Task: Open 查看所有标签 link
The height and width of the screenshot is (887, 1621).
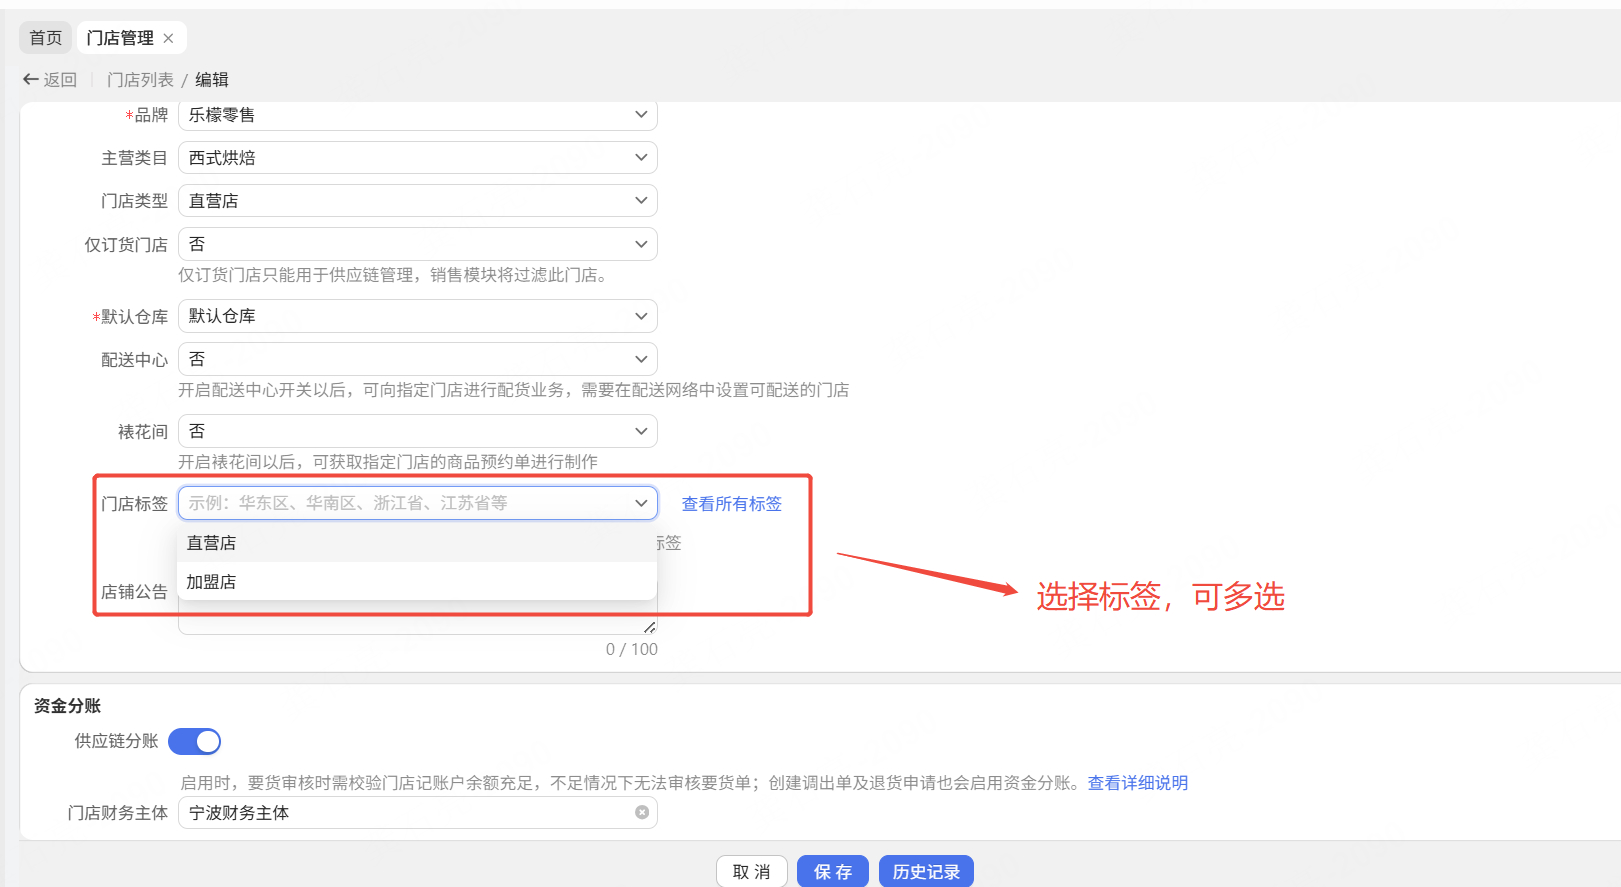Action: point(732,504)
